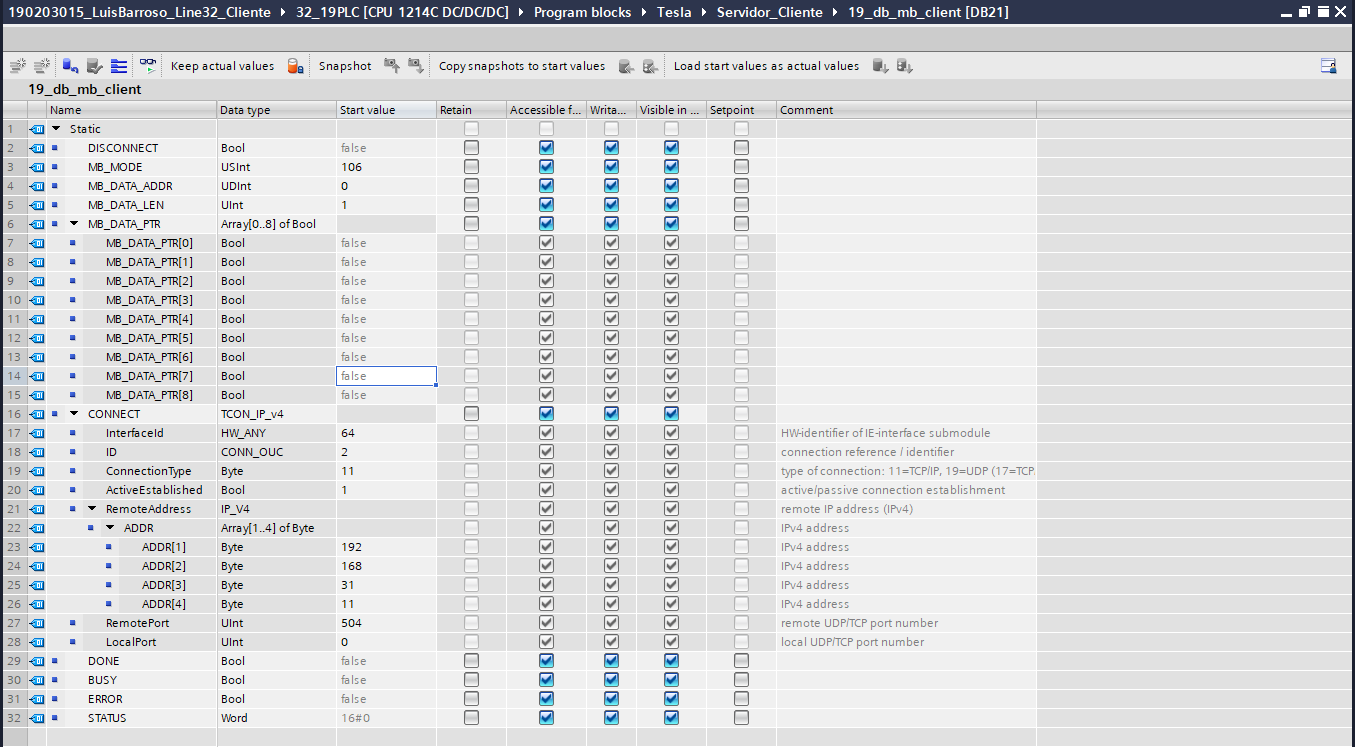Screen dimensions: 1355x747
Task: Collapse the MB_DATA_PTR array
Action: tap(74, 224)
